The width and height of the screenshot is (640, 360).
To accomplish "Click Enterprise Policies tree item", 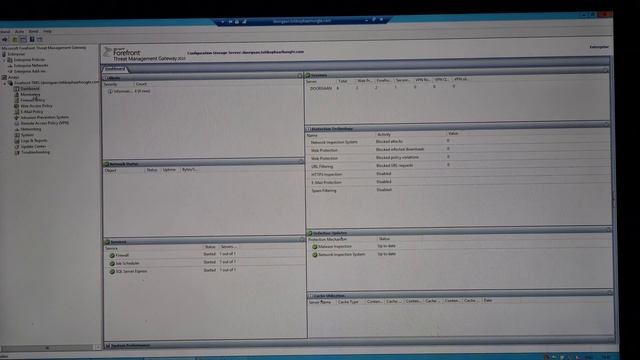I will [29, 60].
